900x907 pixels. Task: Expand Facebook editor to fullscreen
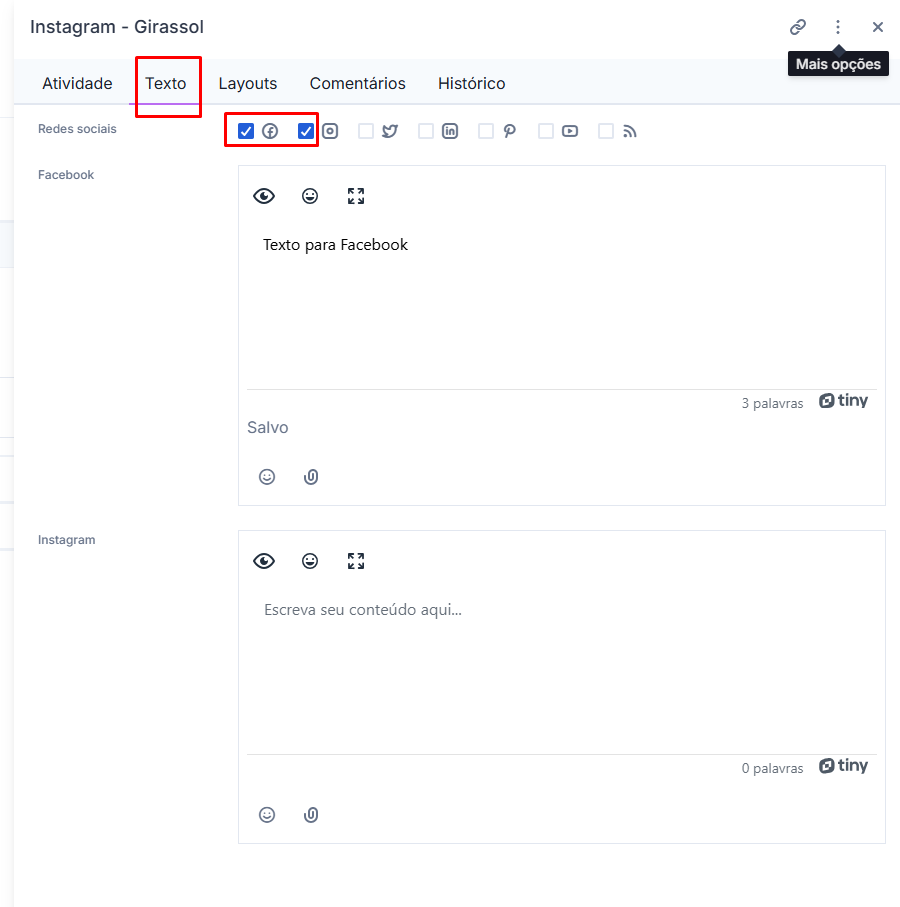click(x=356, y=196)
